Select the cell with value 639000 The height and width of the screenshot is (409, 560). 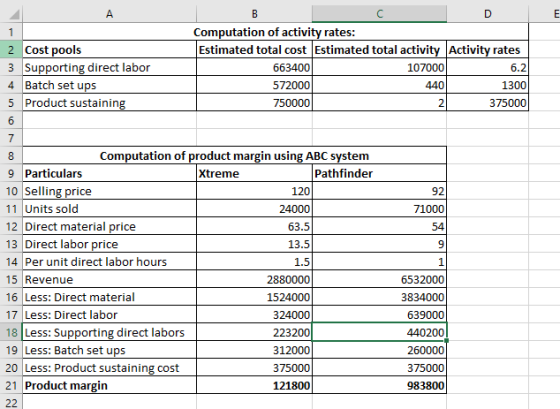379,315
